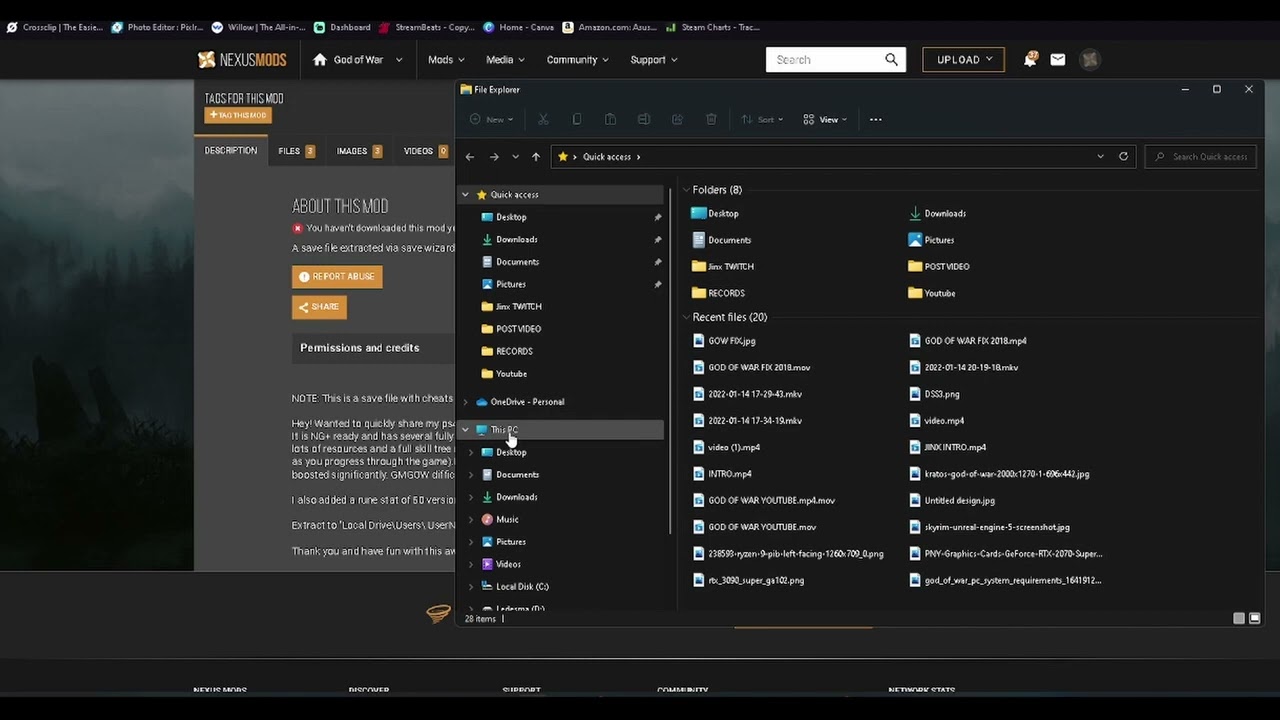This screenshot has width=1280, height=720.
Task: Click the Nexus Mods search magnifier icon
Action: [x=891, y=60]
